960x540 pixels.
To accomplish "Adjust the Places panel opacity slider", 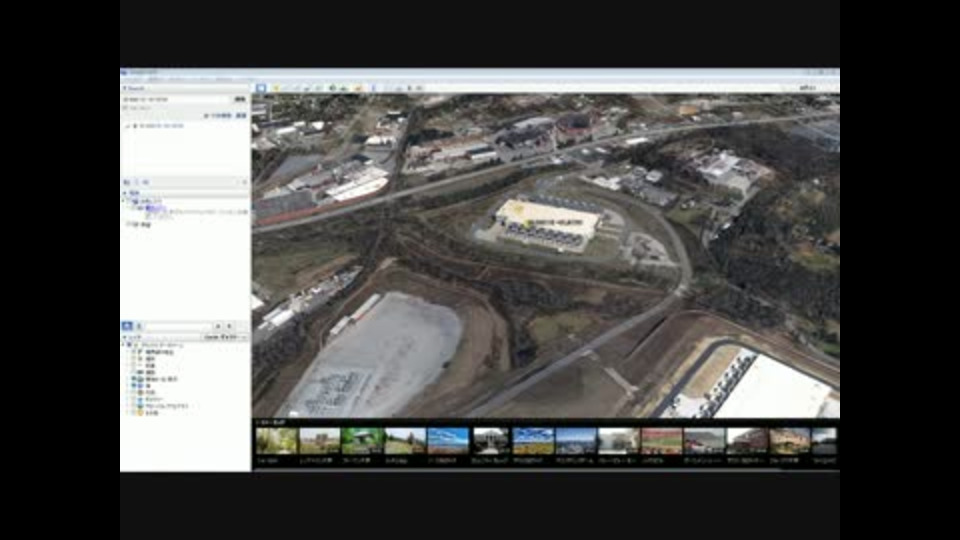I will tap(179, 326).
